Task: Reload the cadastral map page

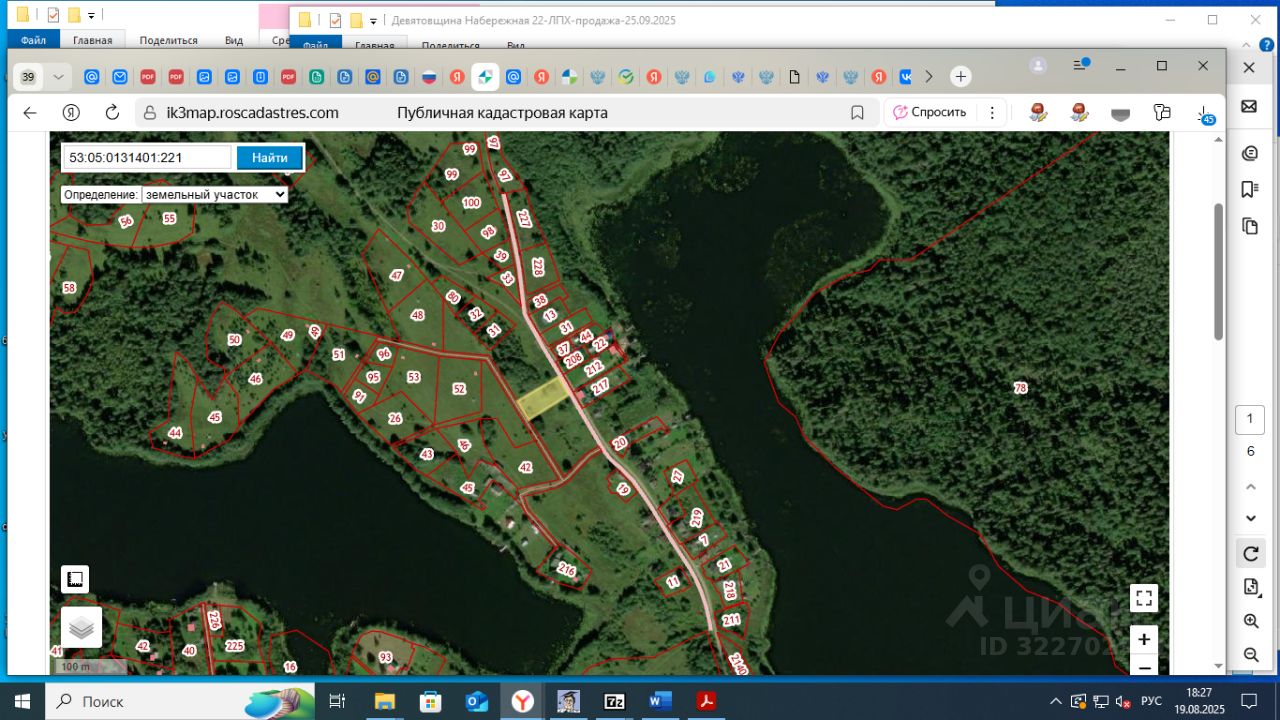Action: [x=112, y=113]
